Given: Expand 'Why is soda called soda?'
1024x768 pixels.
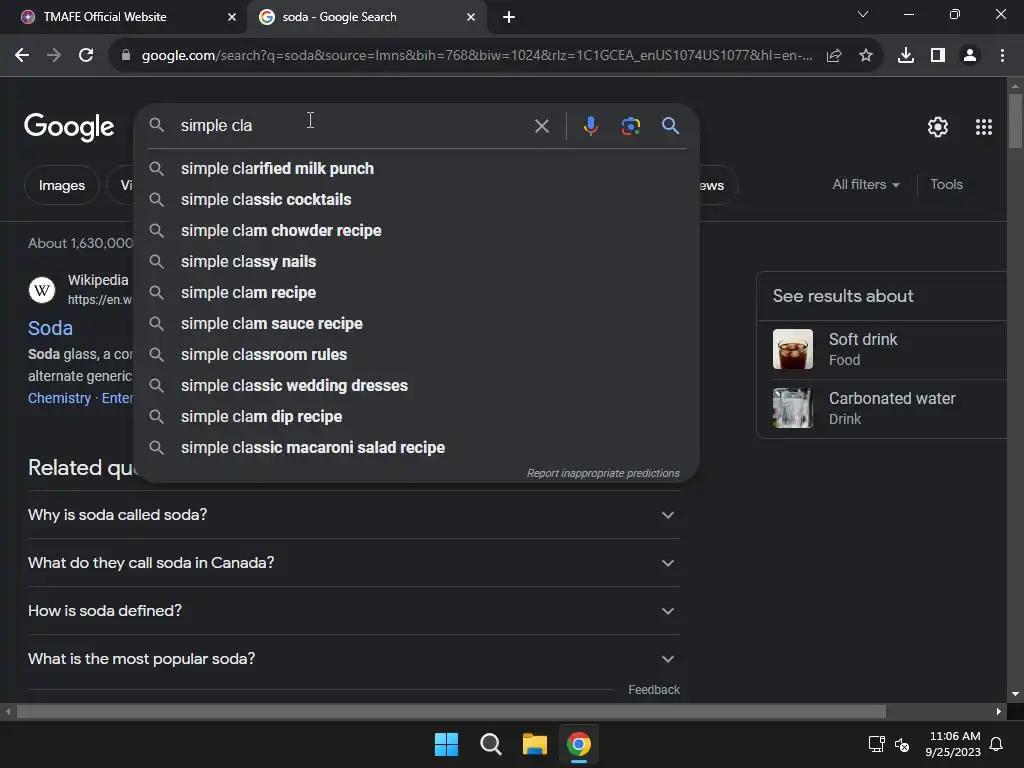Looking at the screenshot, I should (353, 515).
